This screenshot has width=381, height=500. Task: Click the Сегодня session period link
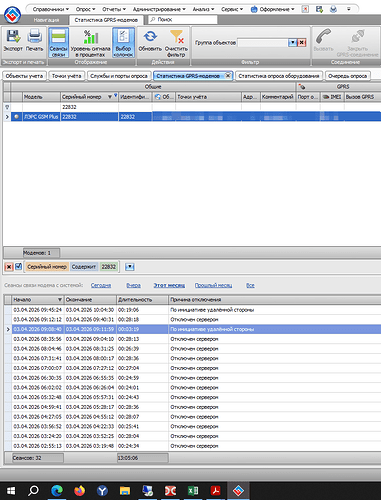[x=101, y=285]
